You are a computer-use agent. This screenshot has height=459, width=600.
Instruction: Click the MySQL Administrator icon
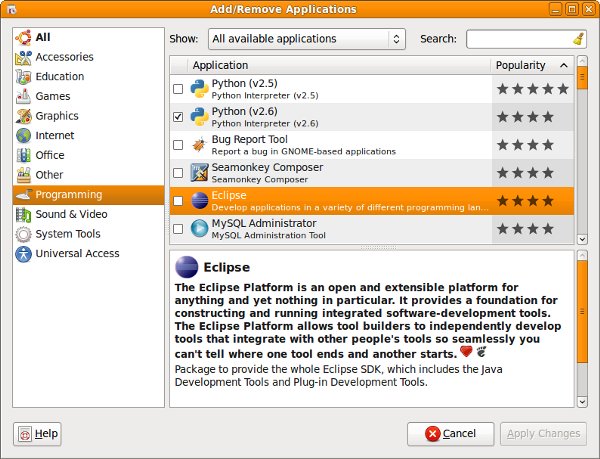click(199, 229)
